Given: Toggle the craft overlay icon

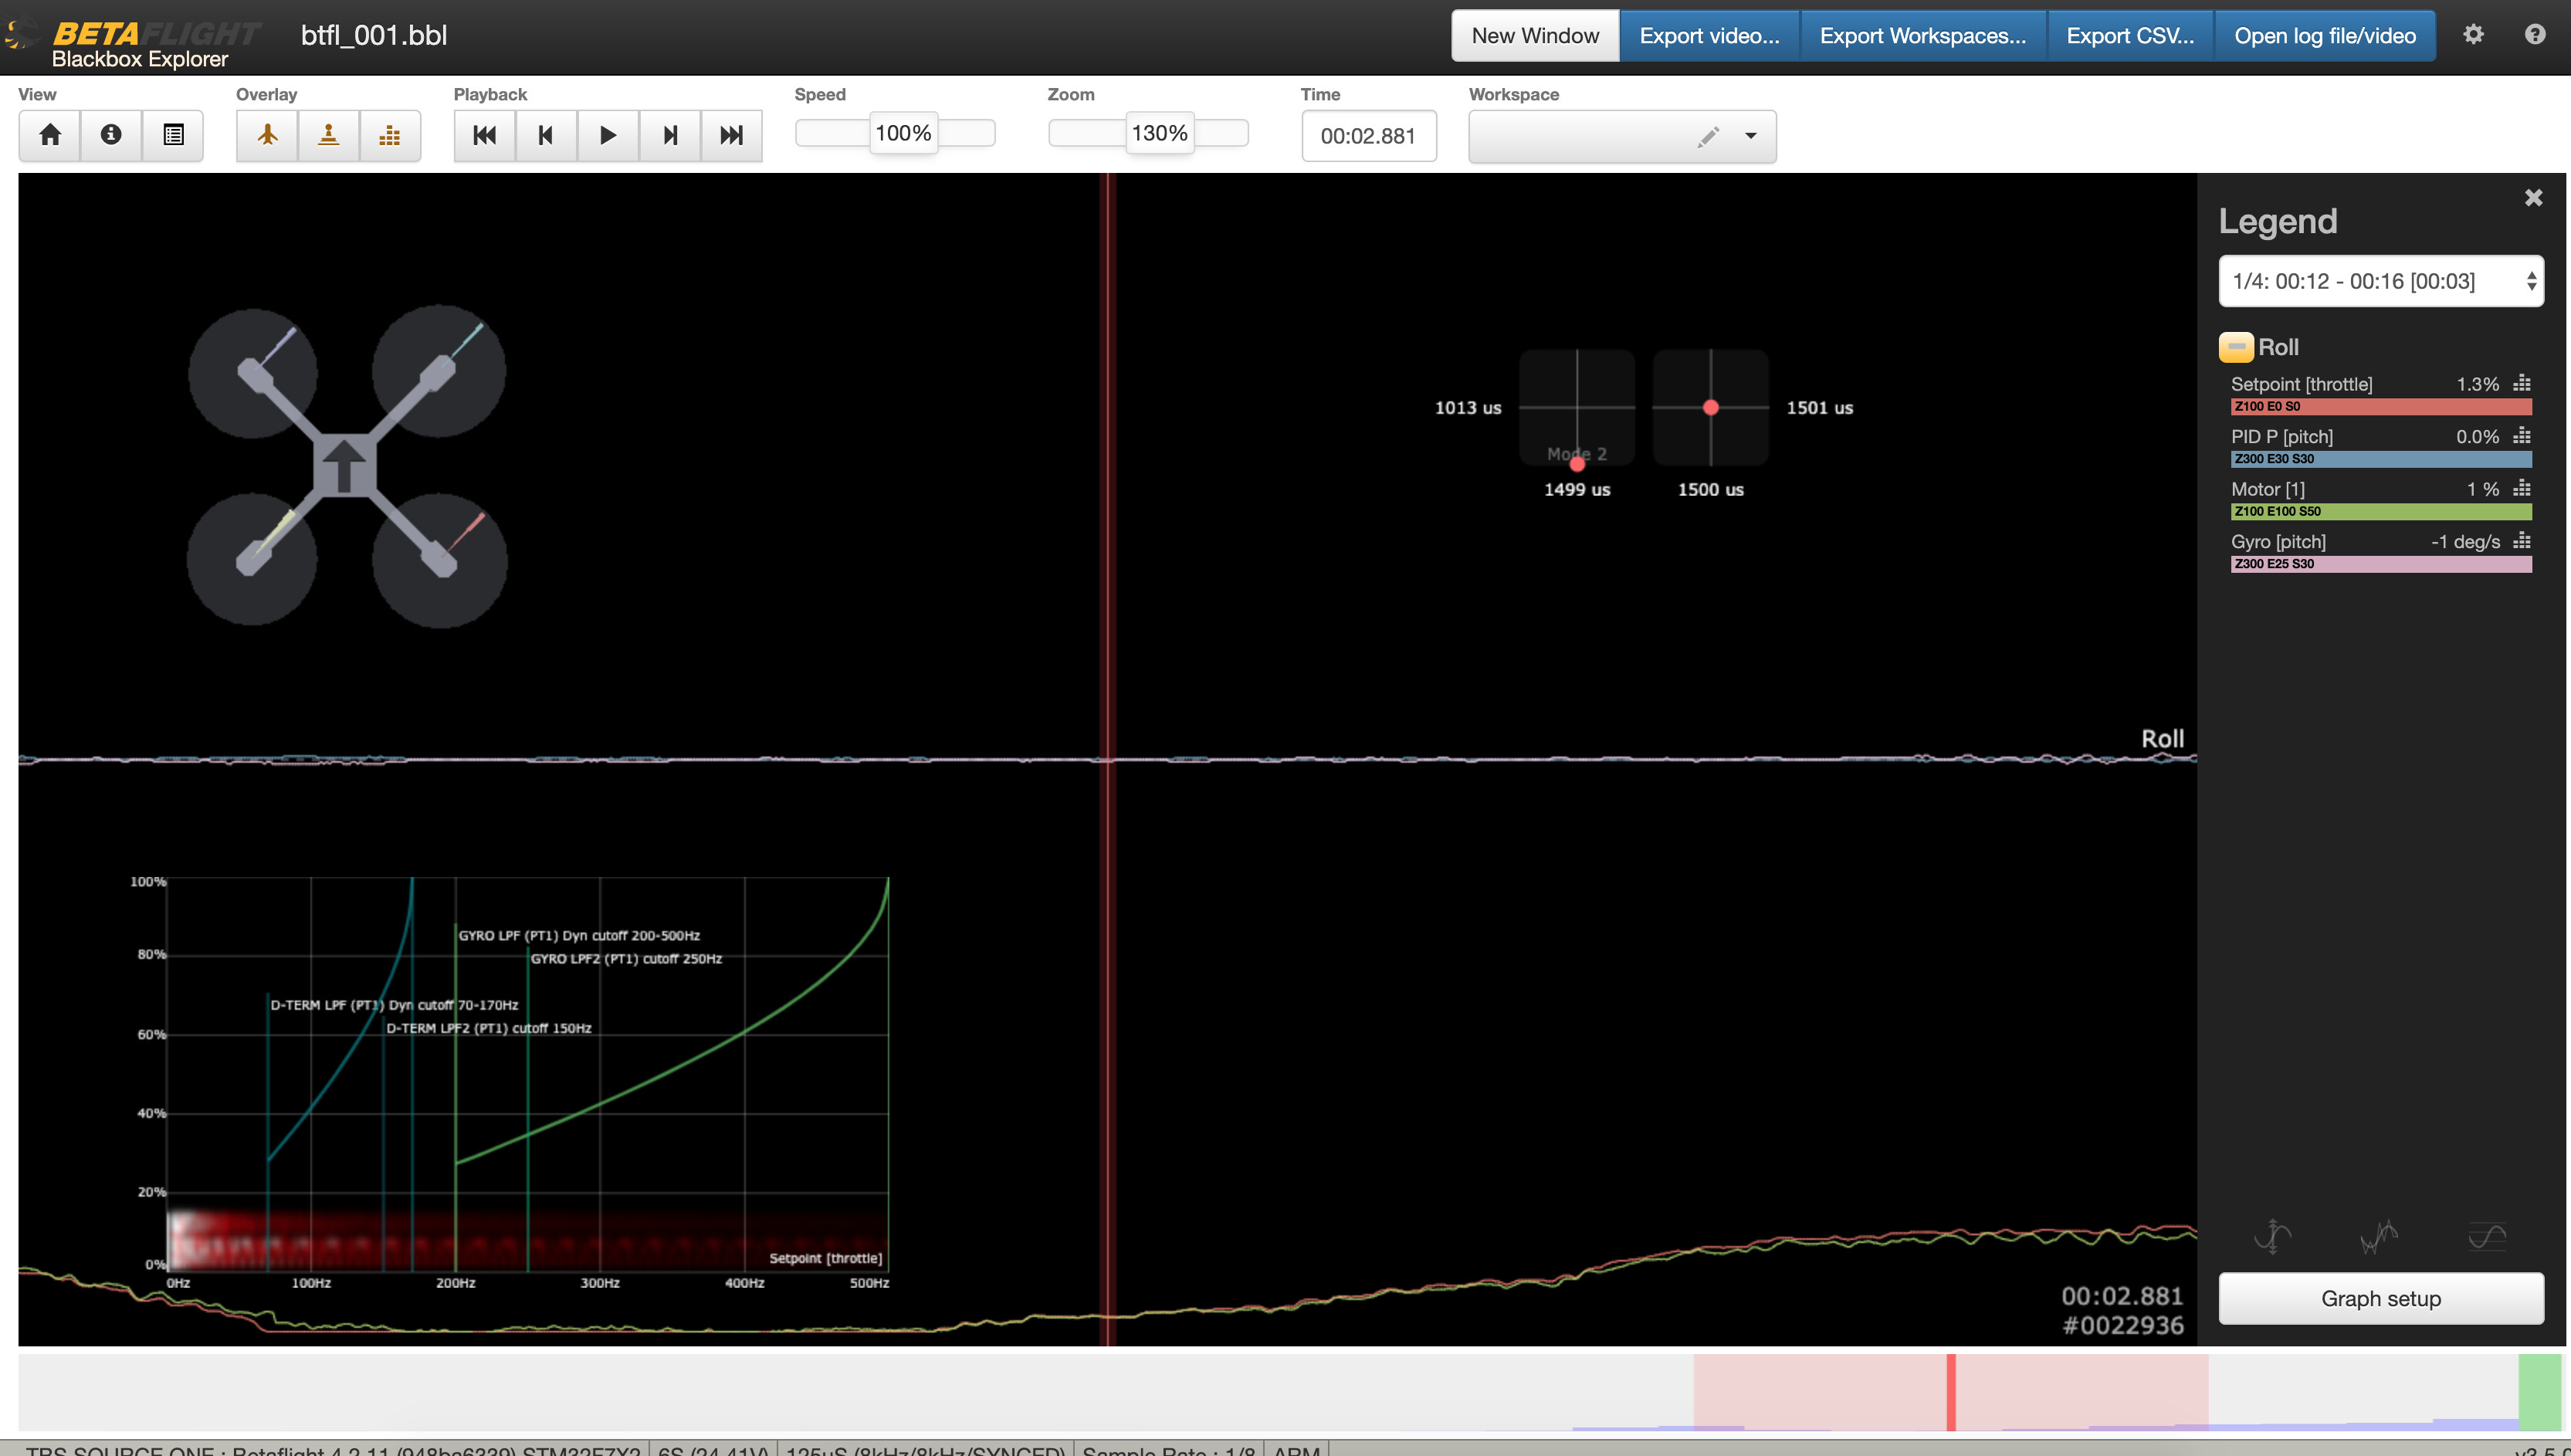Looking at the screenshot, I should click(x=267, y=135).
